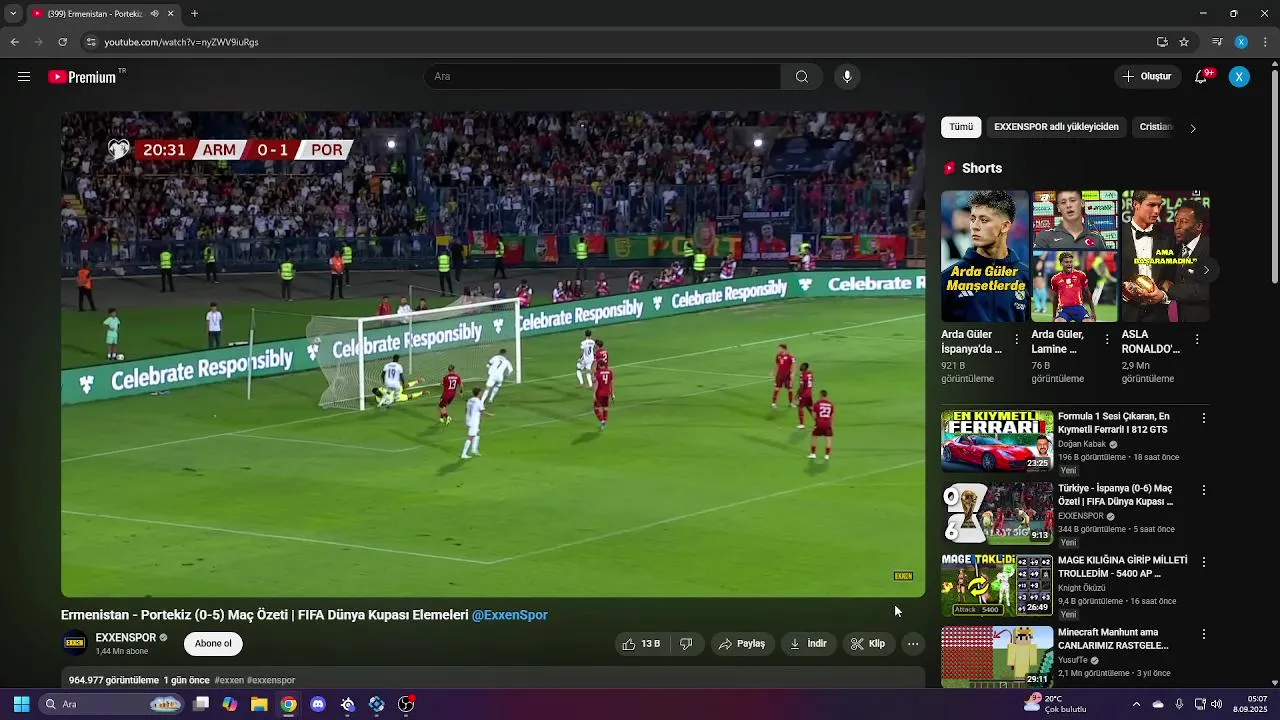Bookmark this page with star icon
Image resolution: width=1280 pixels, height=720 pixels.
(1184, 42)
